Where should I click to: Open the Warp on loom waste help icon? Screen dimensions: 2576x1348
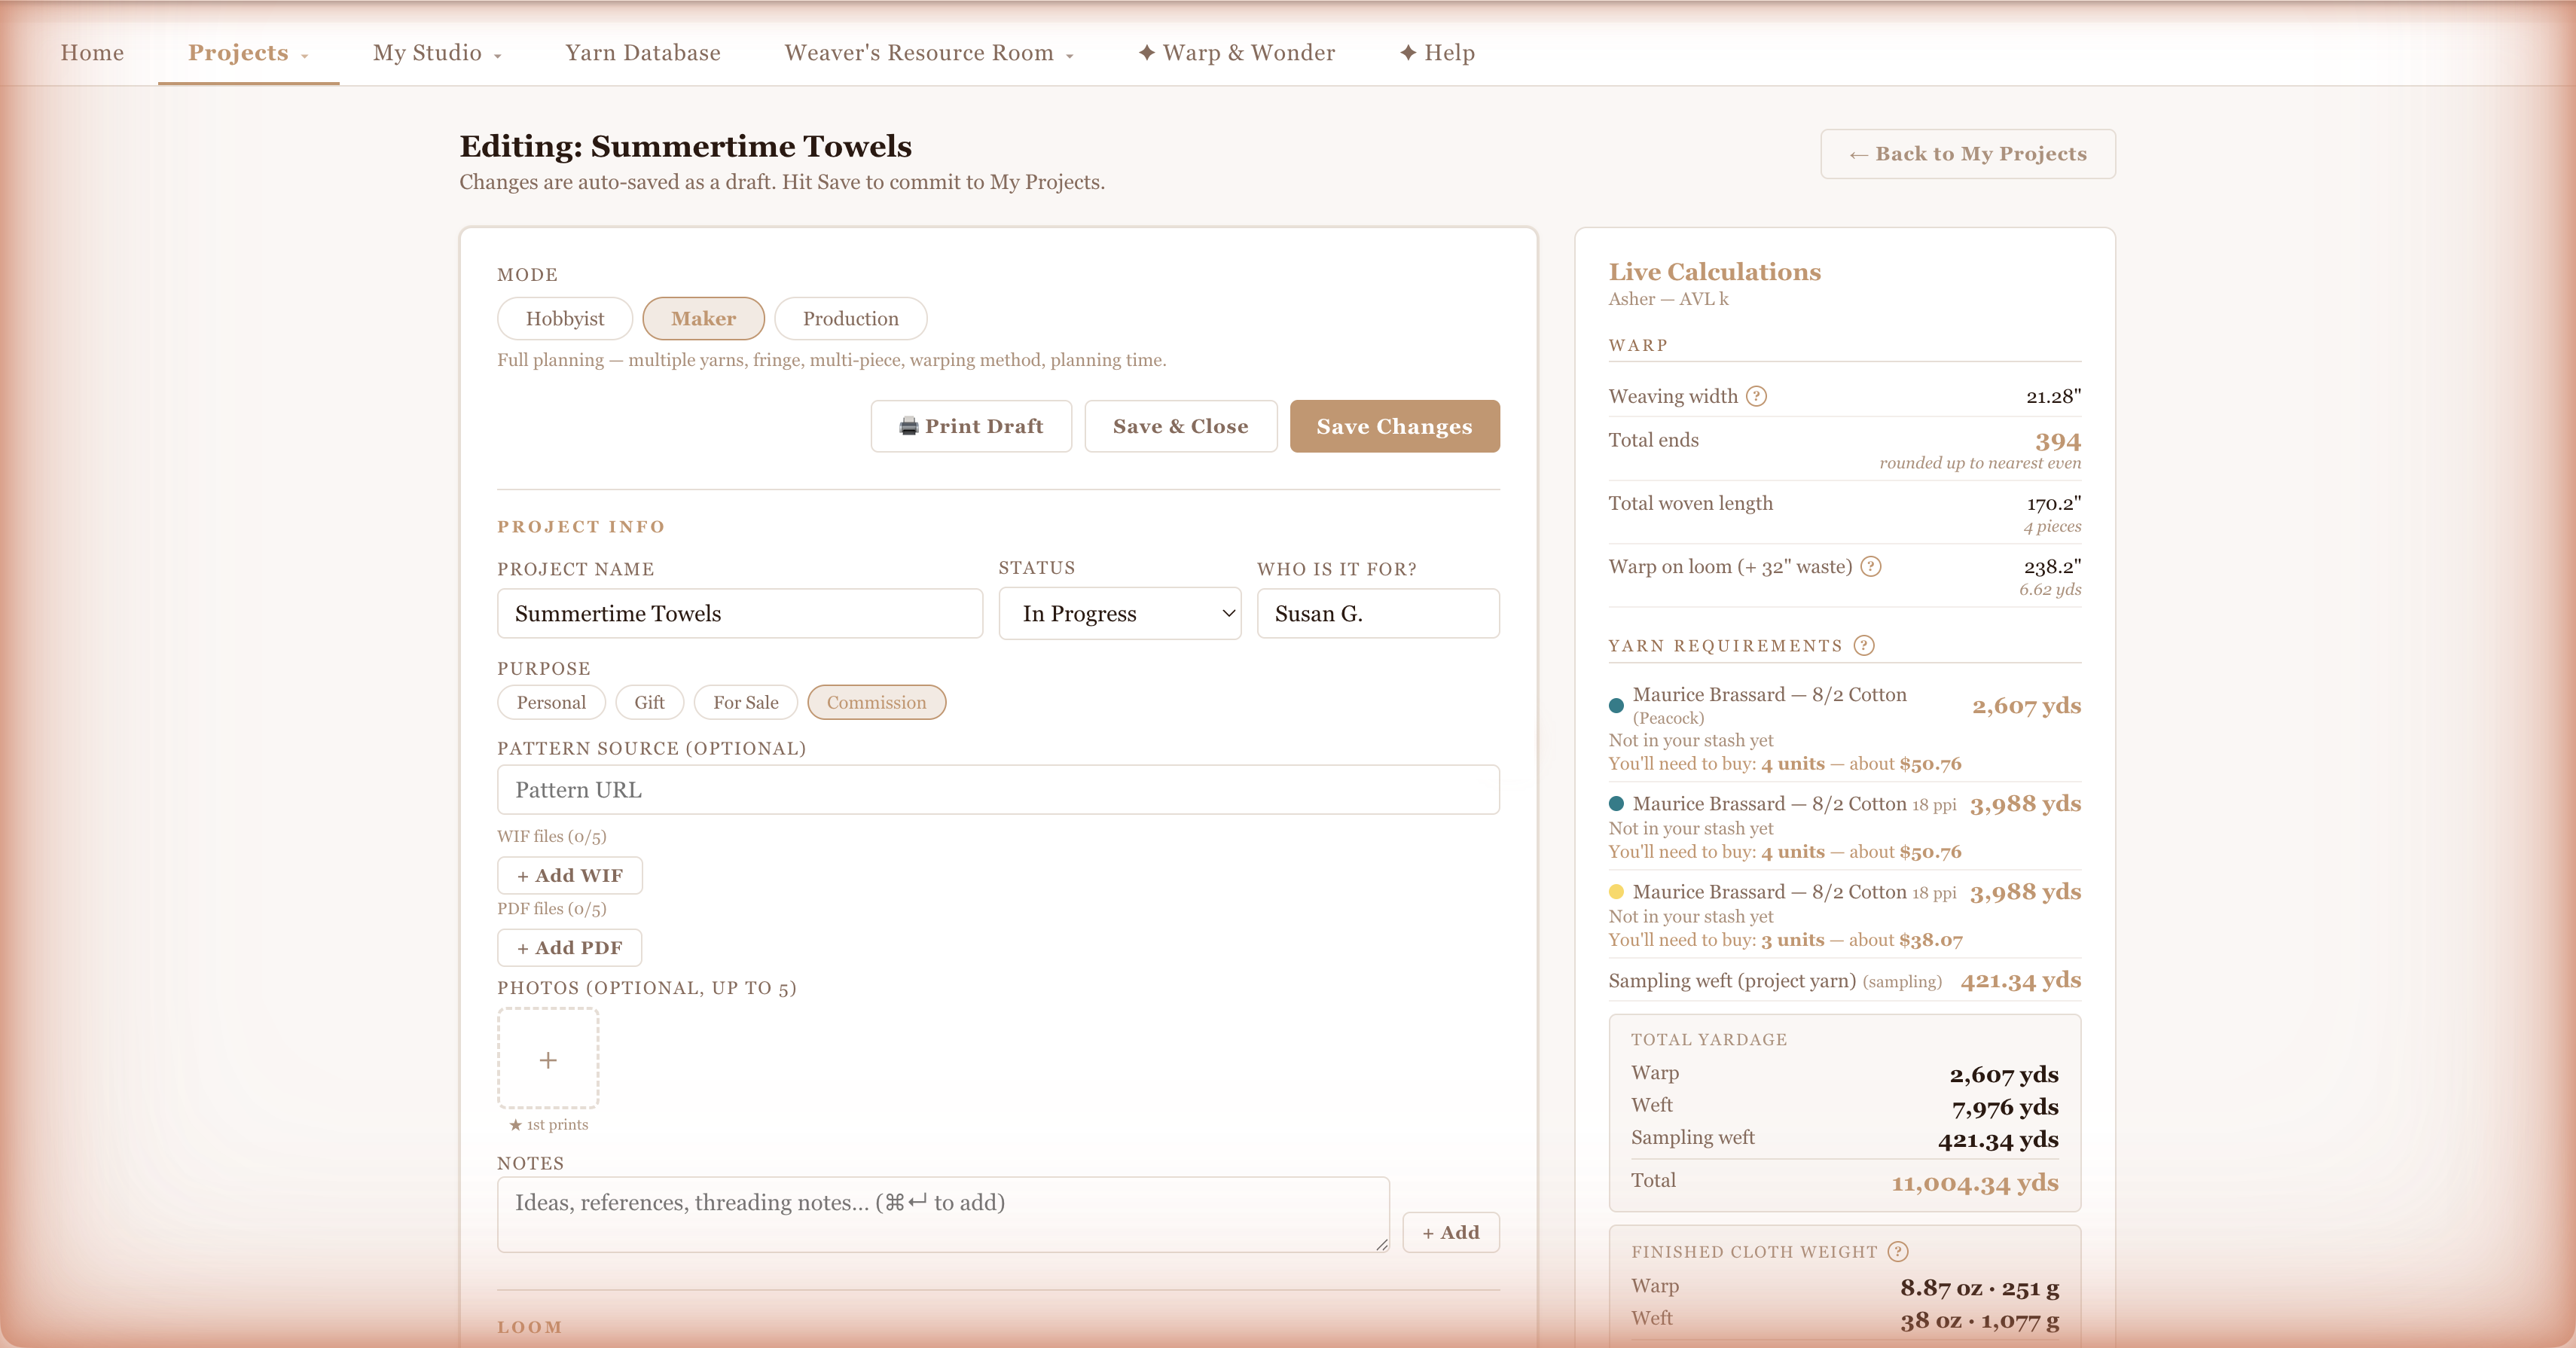point(1870,566)
